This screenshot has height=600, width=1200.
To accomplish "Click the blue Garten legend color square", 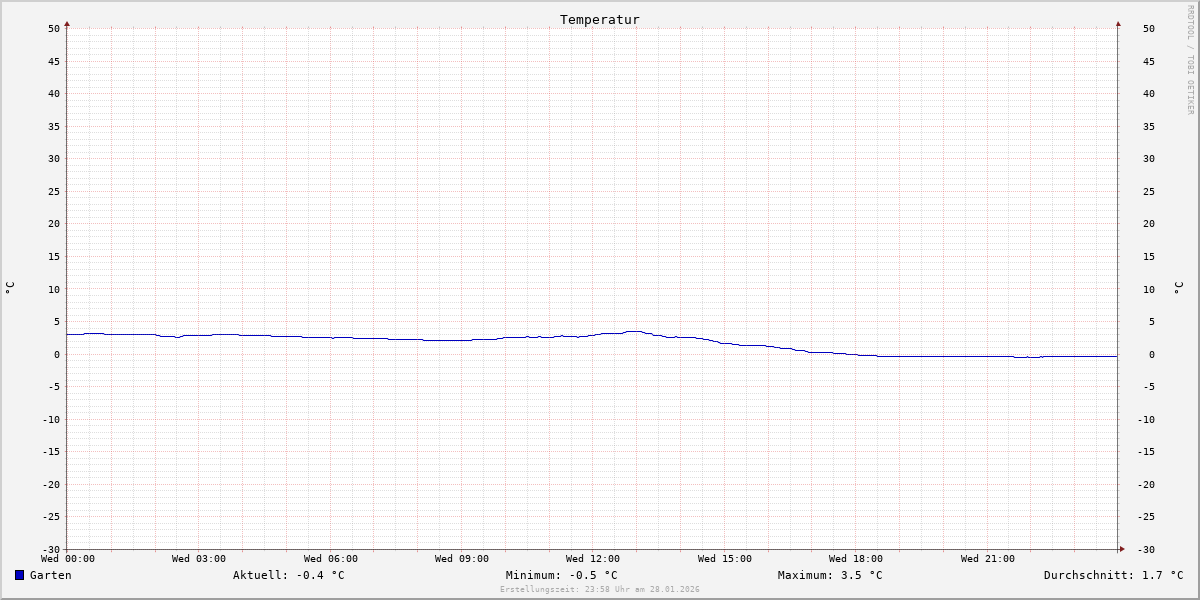I will (x=19, y=575).
